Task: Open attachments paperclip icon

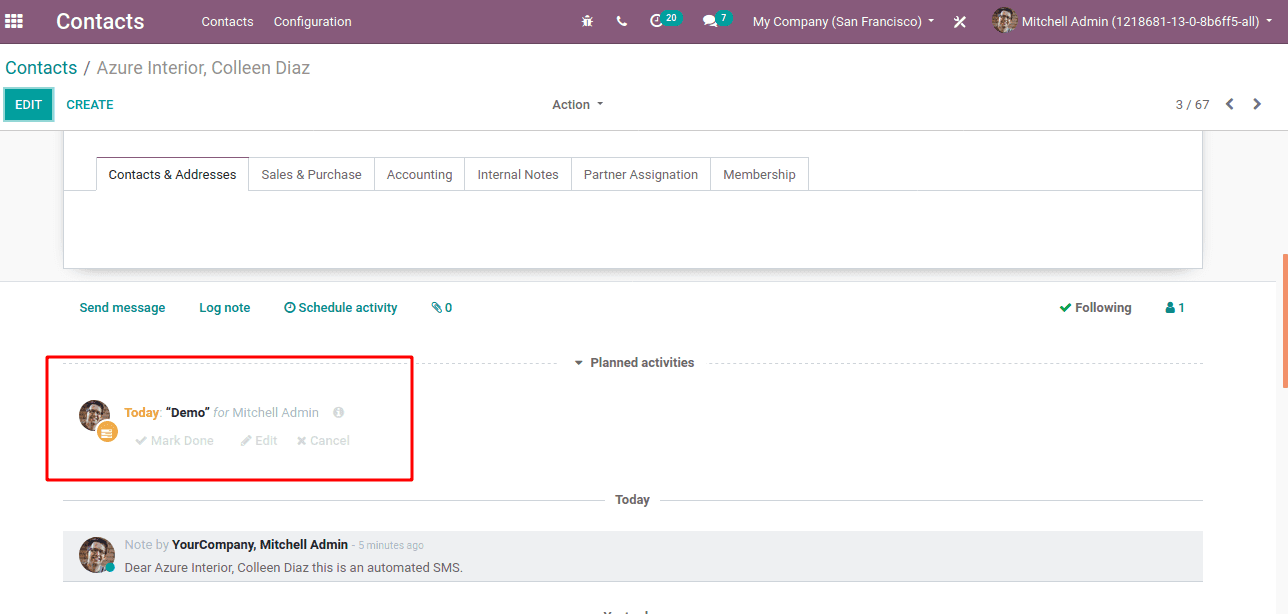Action: point(442,308)
